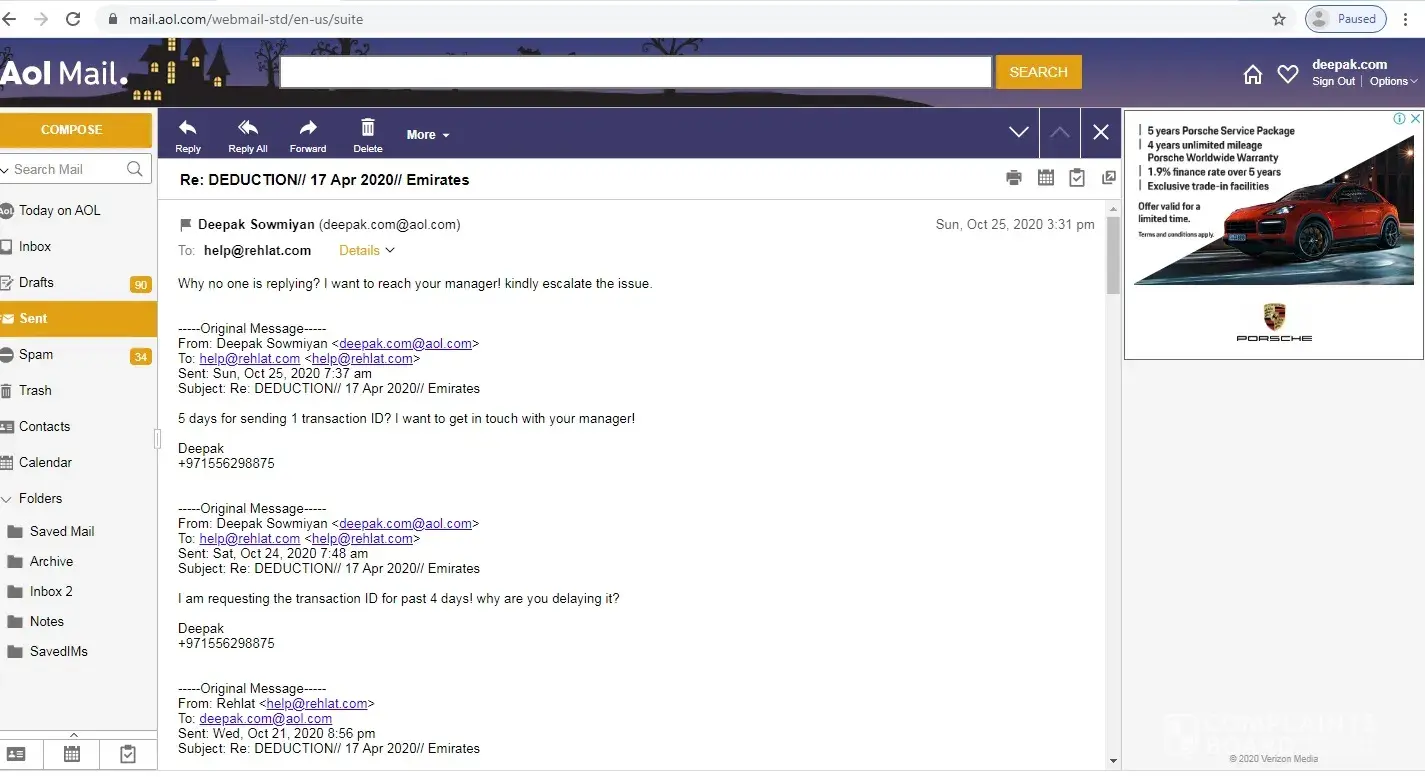Click the Reply All icon

[x=247, y=128]
